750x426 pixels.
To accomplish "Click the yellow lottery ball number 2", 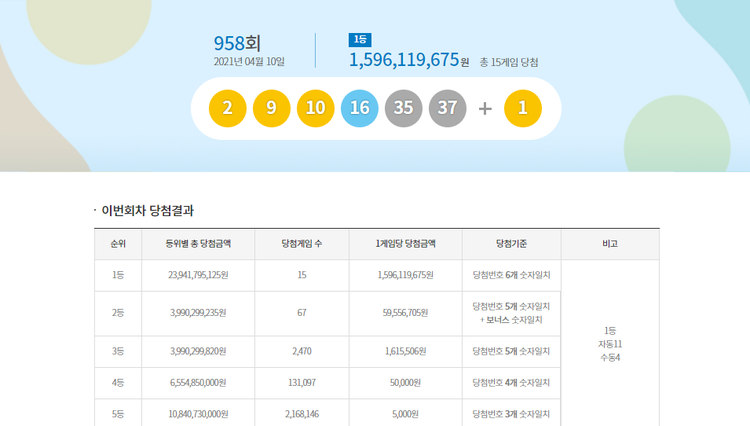I will tap(228, 109).
